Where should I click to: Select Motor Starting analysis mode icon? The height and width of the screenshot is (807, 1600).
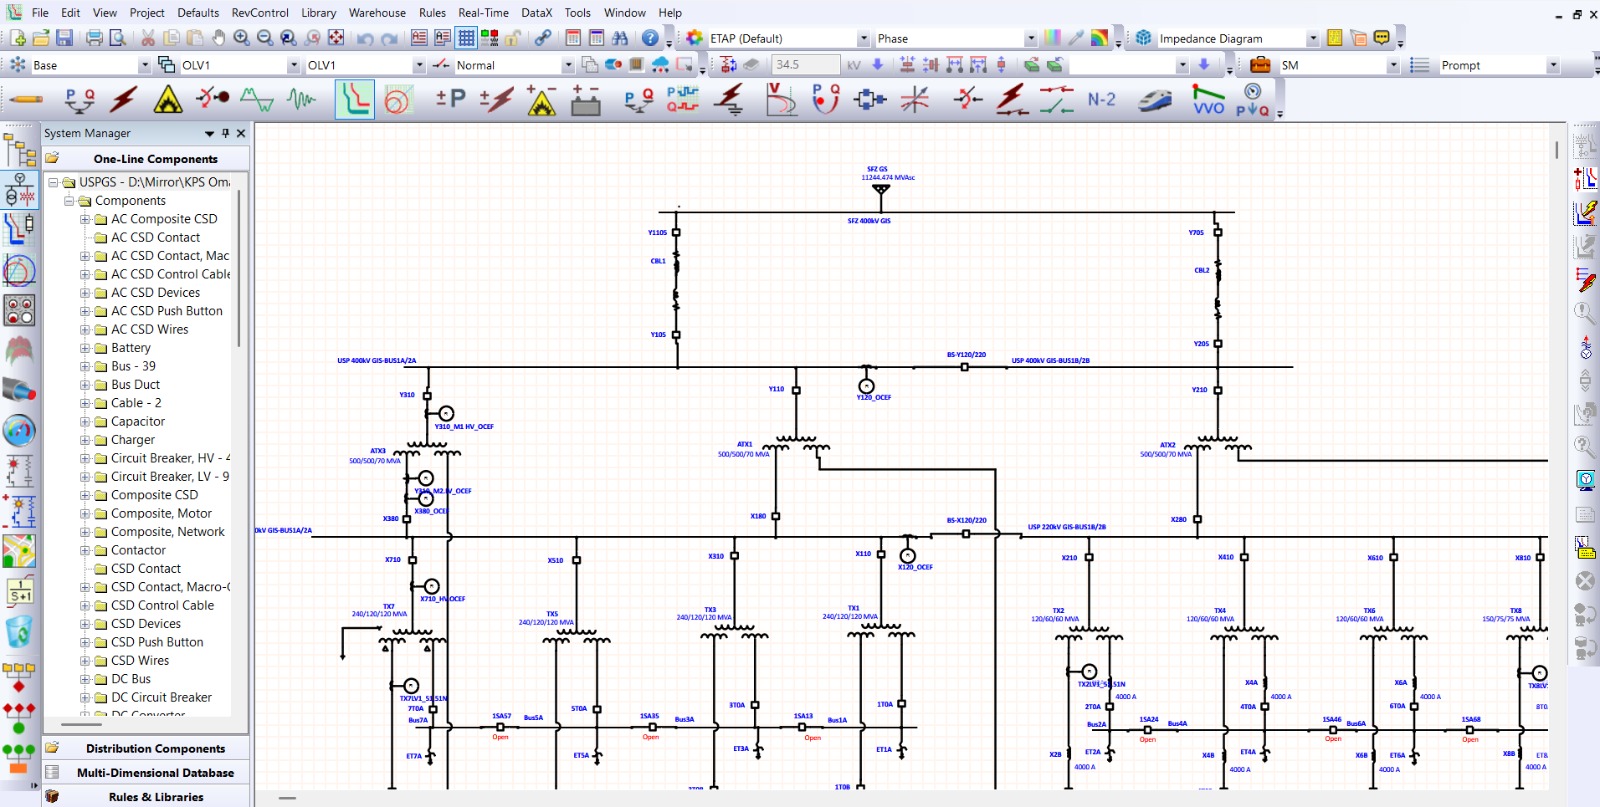click(212, 99)
